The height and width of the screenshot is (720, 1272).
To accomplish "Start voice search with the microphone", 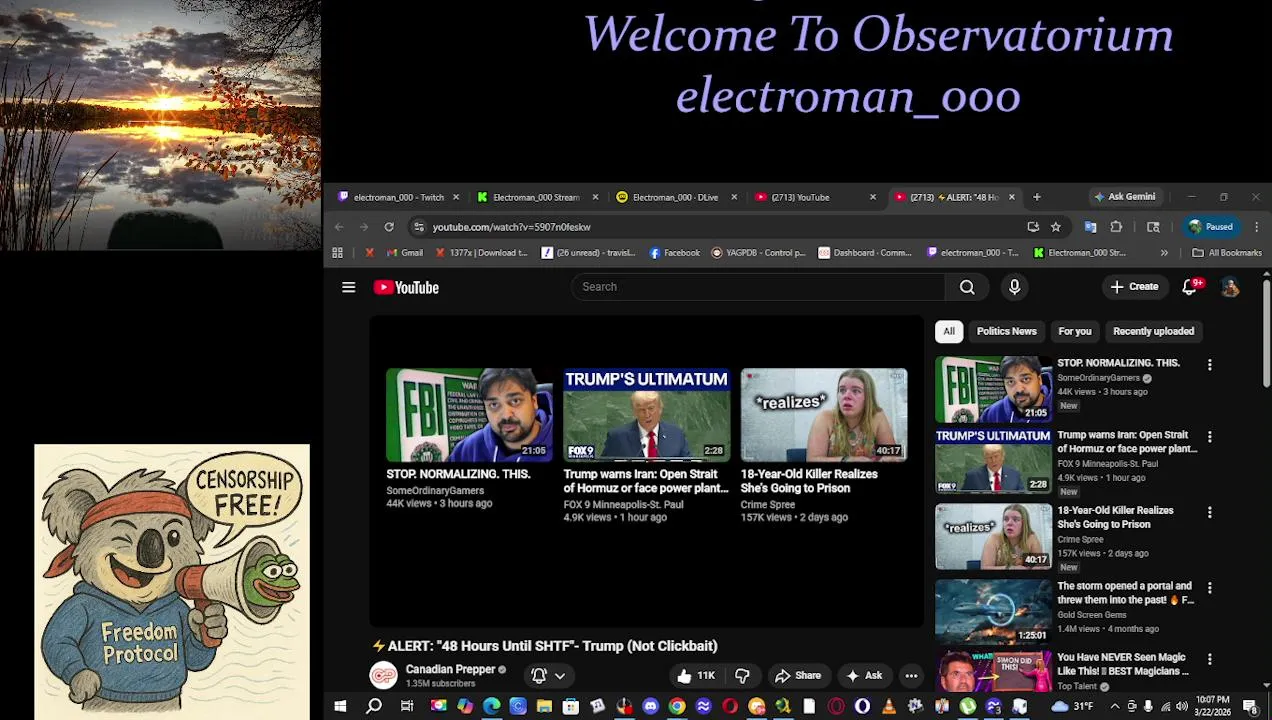I will pyautogui.click(x=1014, y=287).
